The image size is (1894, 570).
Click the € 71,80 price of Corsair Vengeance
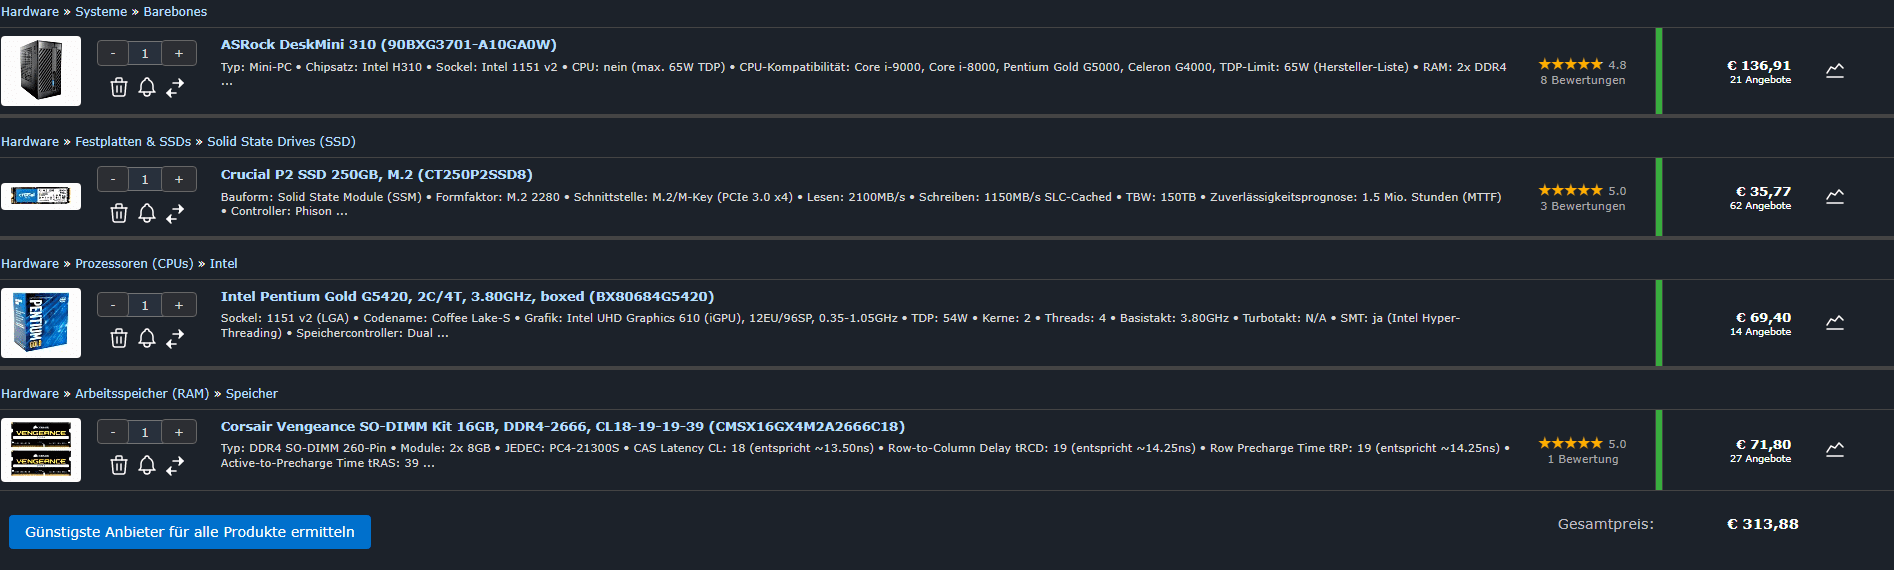[x=1763, y=444]
